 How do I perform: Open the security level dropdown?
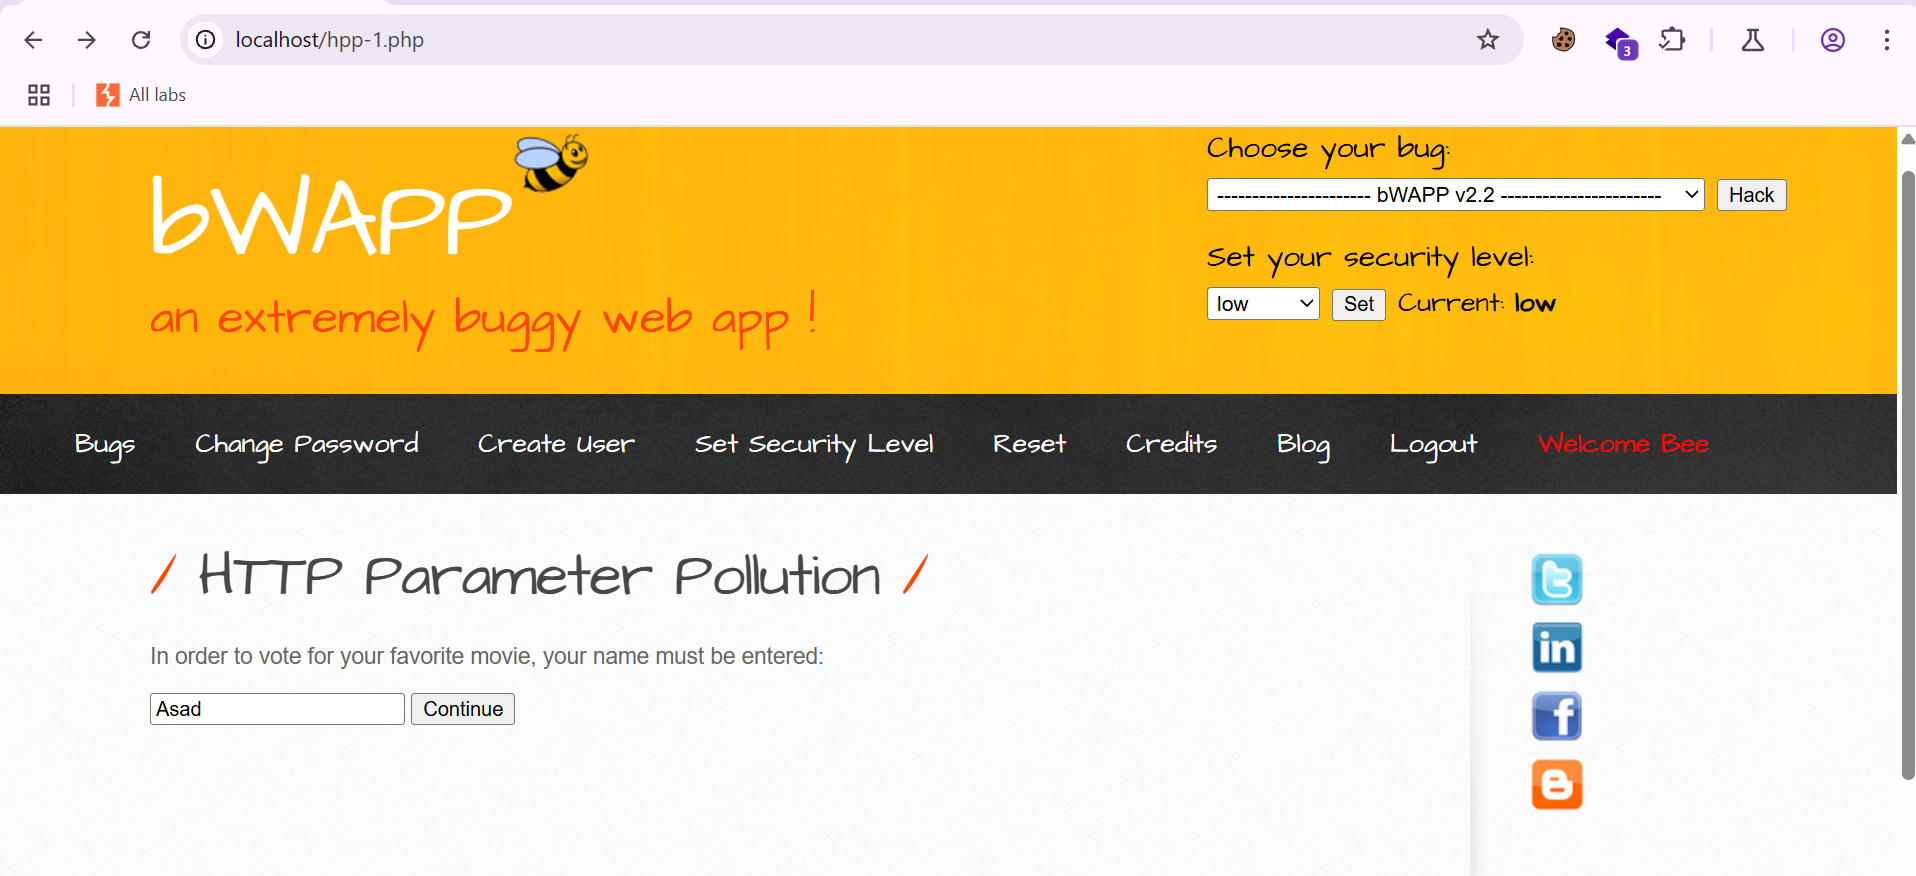click(x=1263, y=304)
